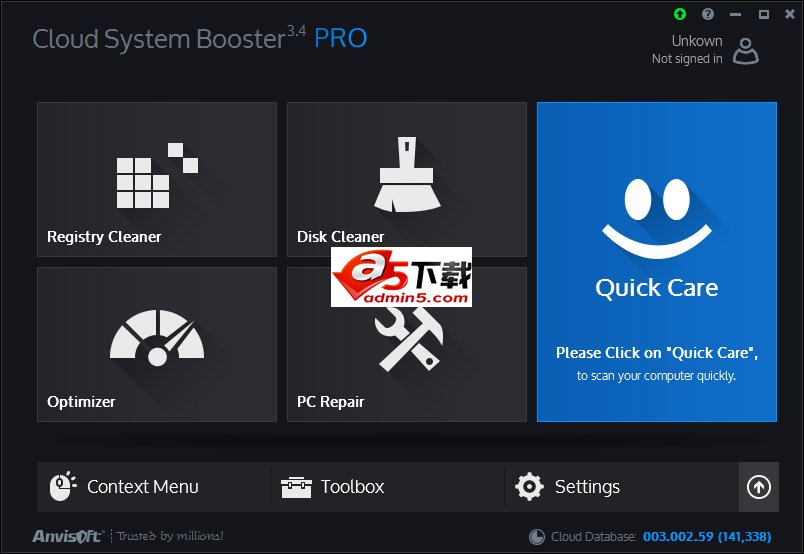Screen dimensions: 804x554
Task: Open the Context Menu section
Action: click(x=153, y=487)
